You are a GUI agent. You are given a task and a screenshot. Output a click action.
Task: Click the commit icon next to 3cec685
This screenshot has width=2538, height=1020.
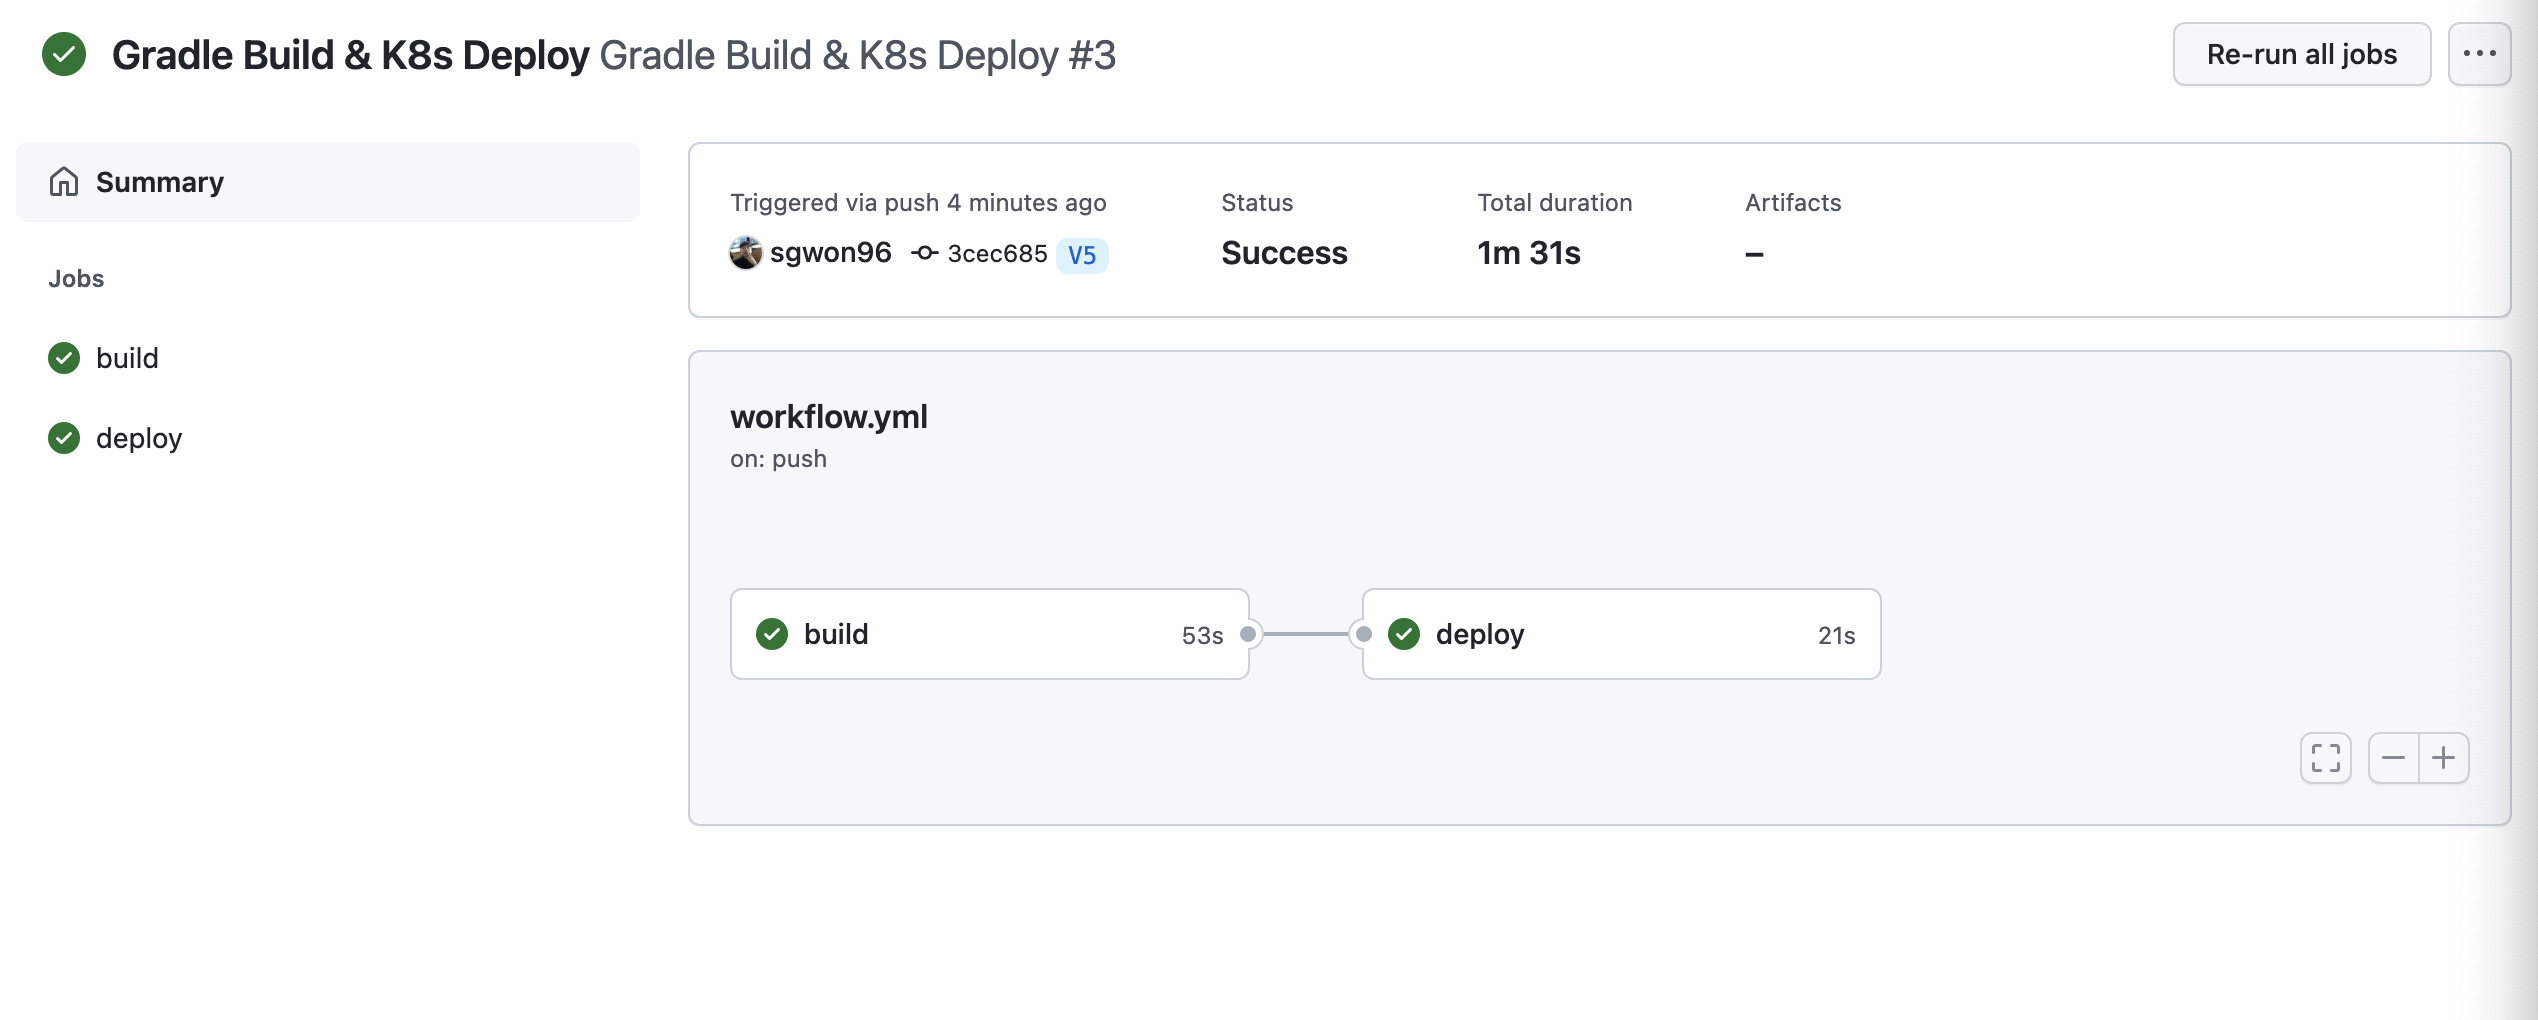click(x=922, y=253)
